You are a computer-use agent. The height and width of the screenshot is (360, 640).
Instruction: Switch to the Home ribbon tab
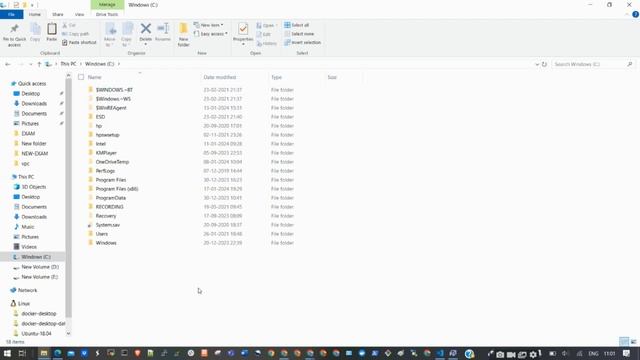[x=35, y=14]
